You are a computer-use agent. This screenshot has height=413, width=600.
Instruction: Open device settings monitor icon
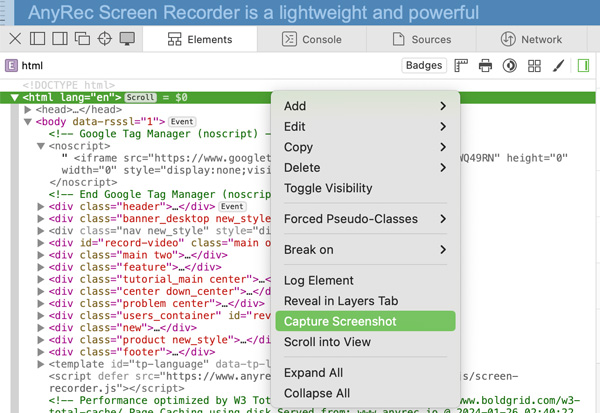tap(127, 39)
